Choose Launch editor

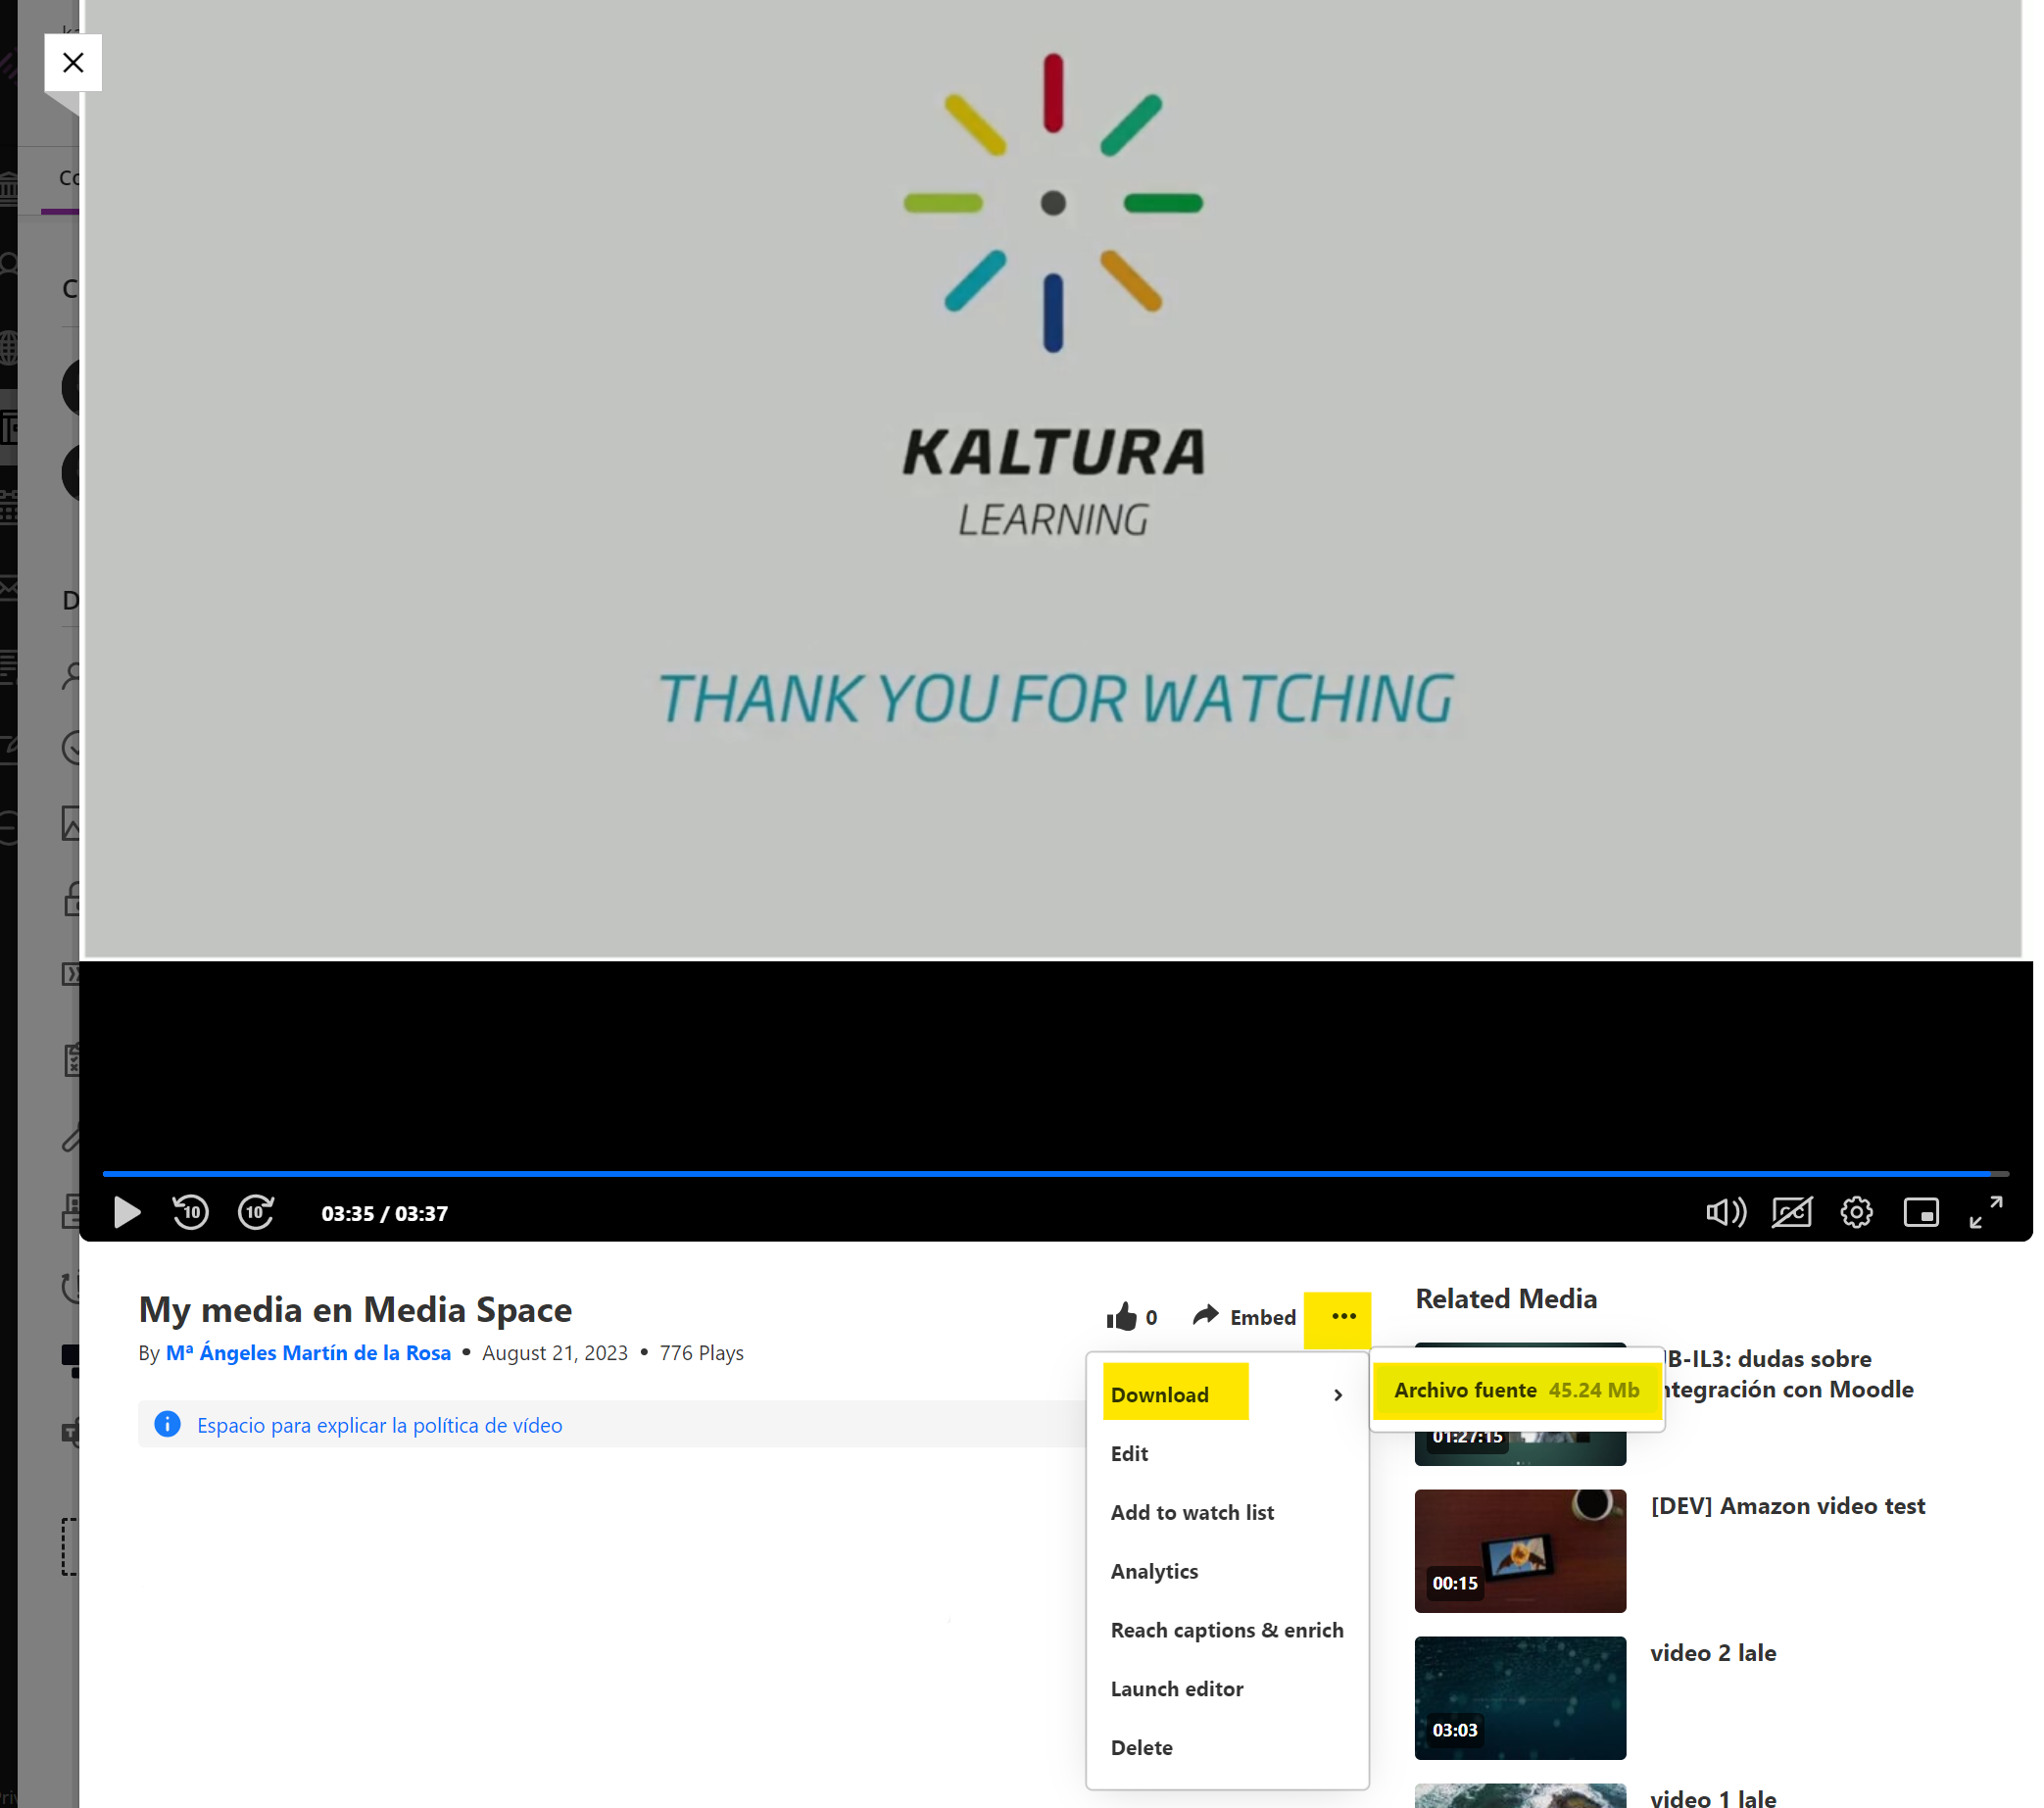click(x=1176, y=1689)
